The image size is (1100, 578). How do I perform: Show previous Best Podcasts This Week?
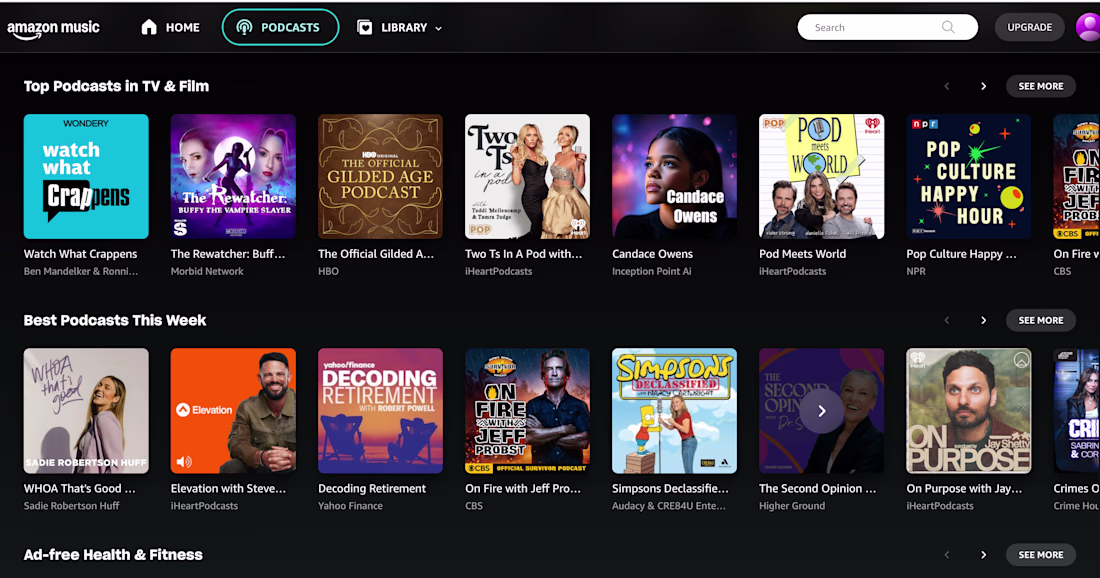[x=946, y=321]
